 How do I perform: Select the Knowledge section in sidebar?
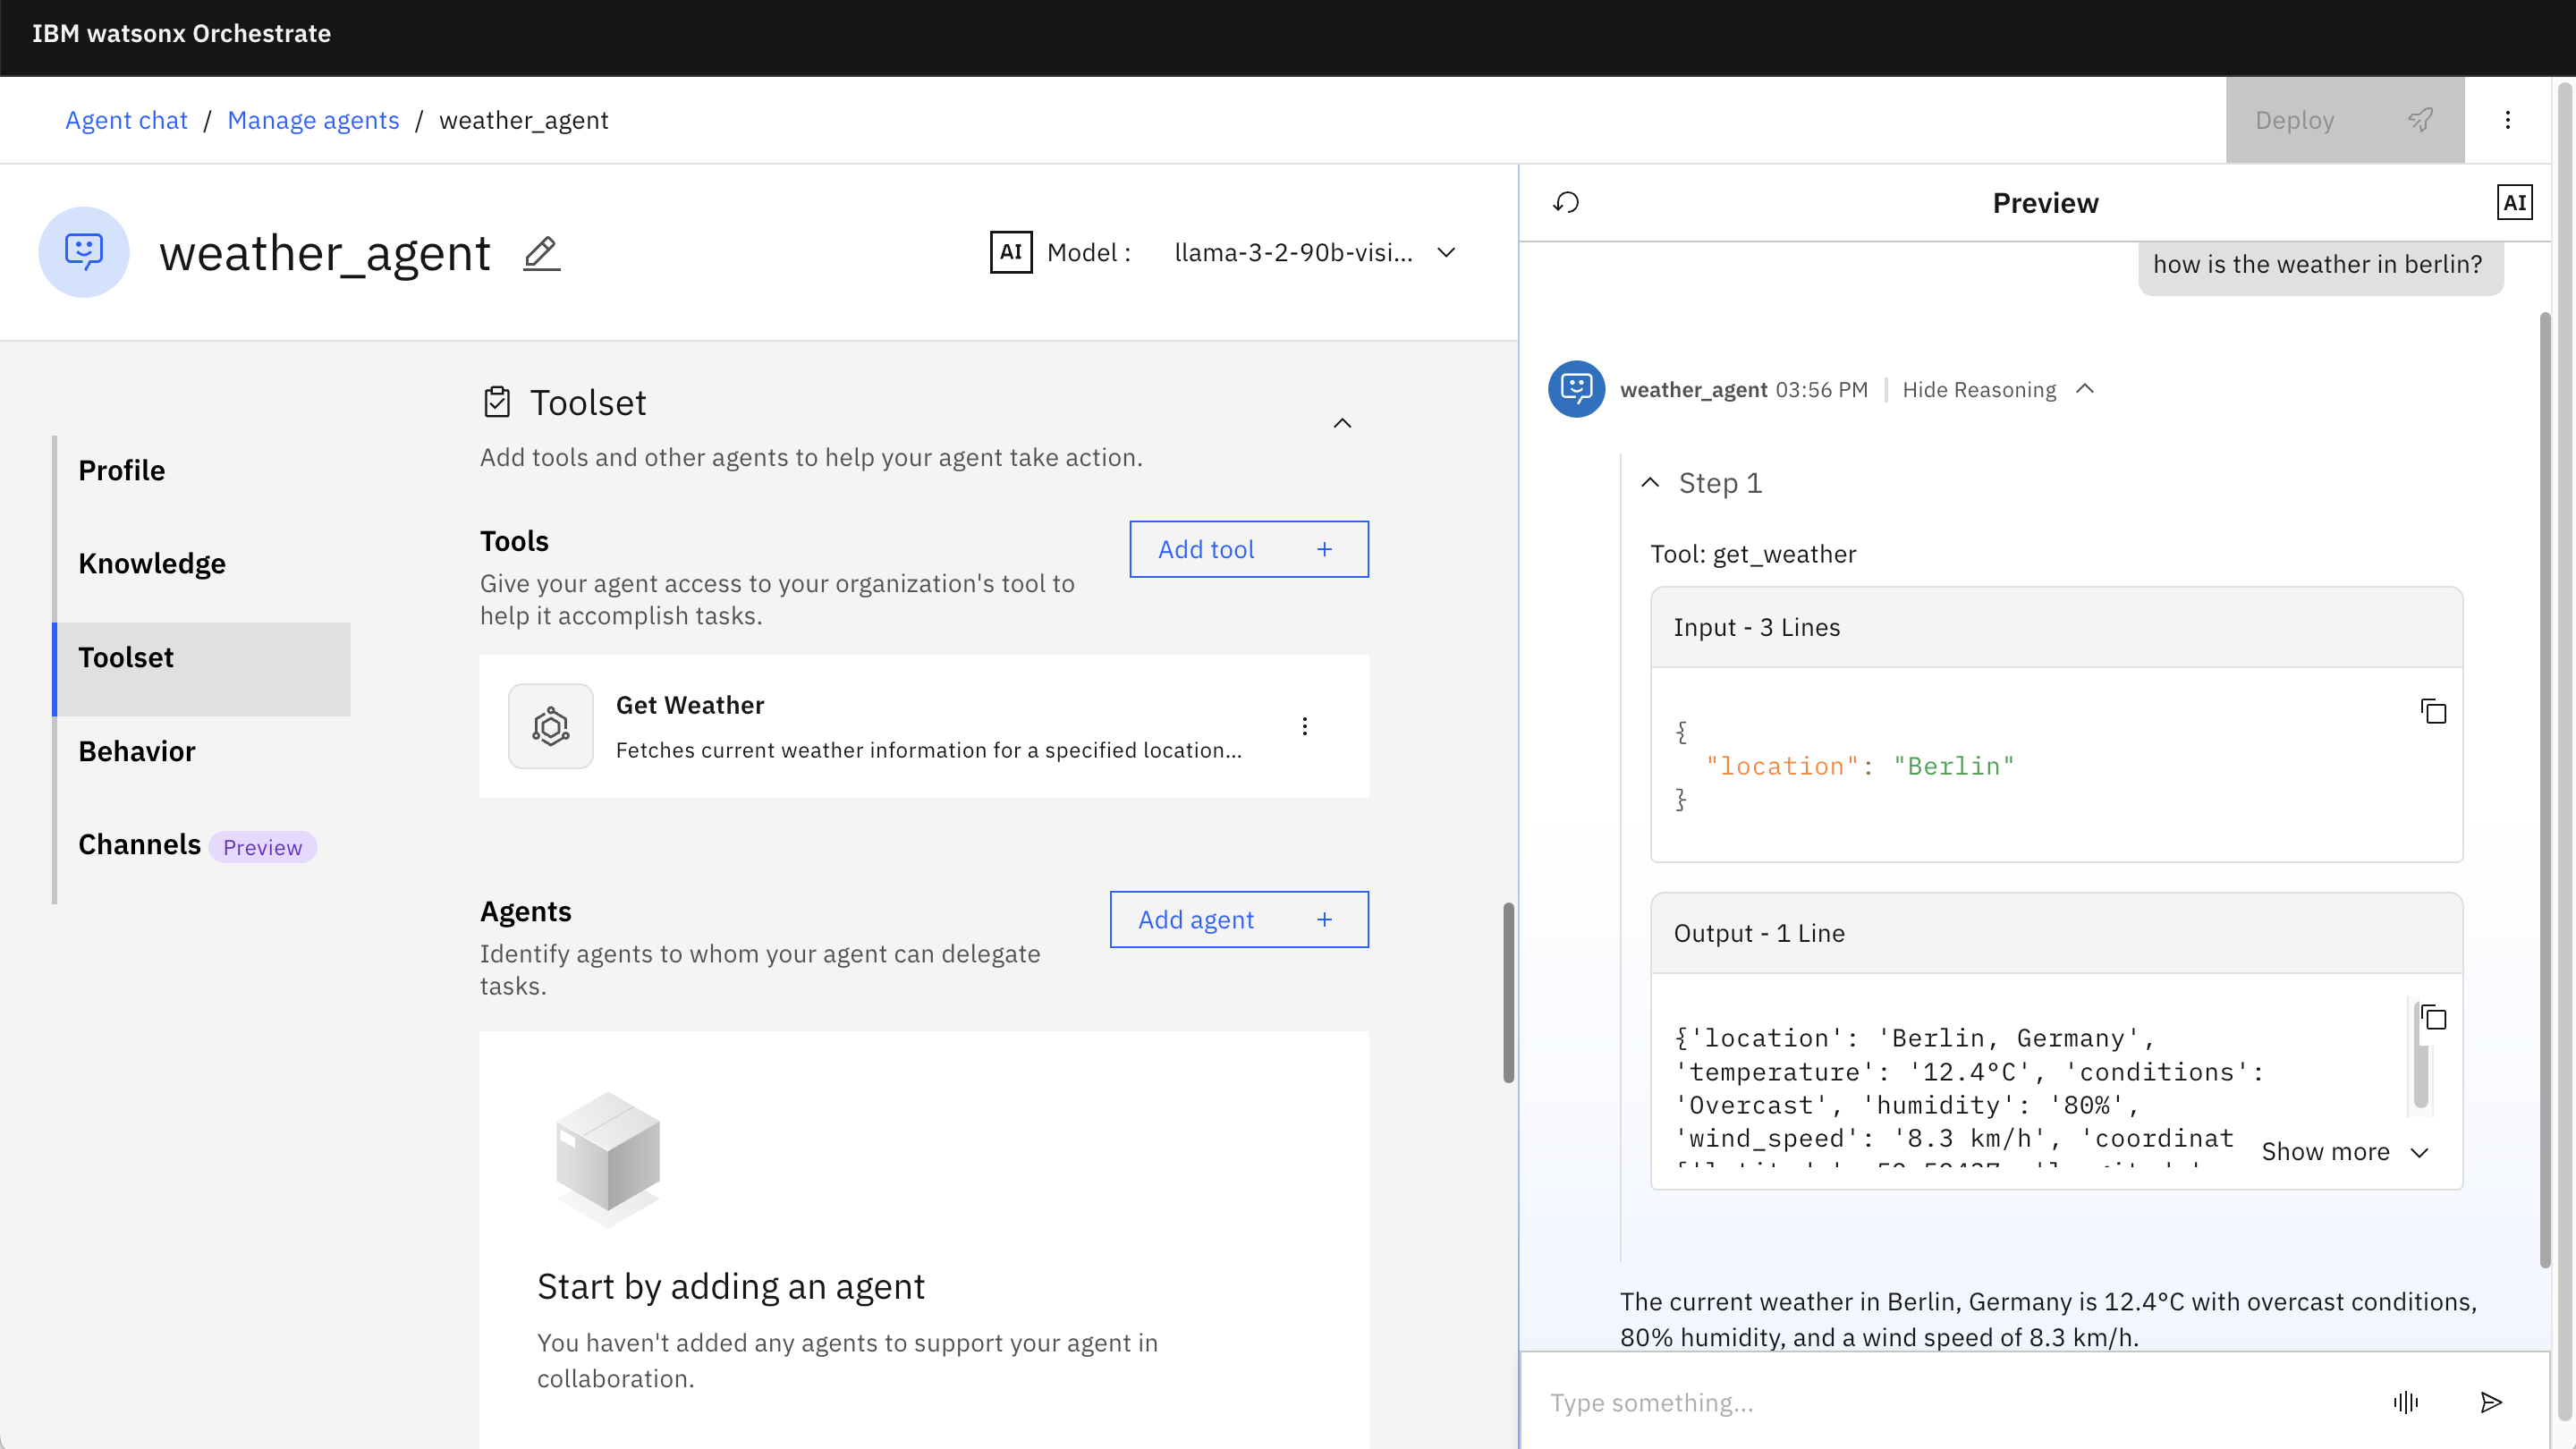pyautogui.click(x=152, y=564)
